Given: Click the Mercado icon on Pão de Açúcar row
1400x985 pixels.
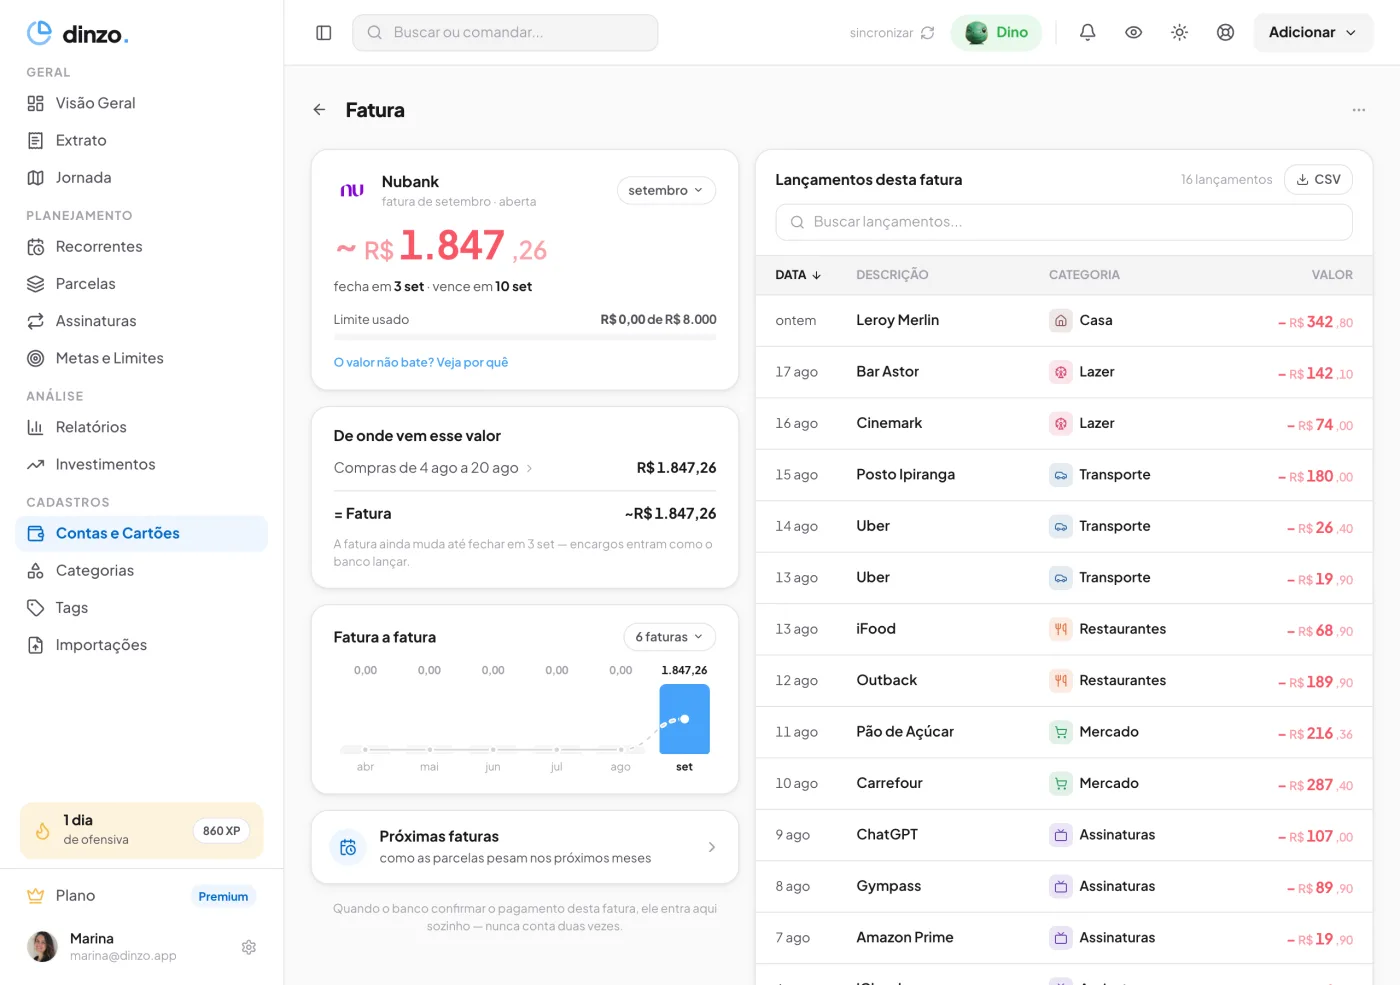Looking at the screenshot, I should click(x=1061, y=732).
